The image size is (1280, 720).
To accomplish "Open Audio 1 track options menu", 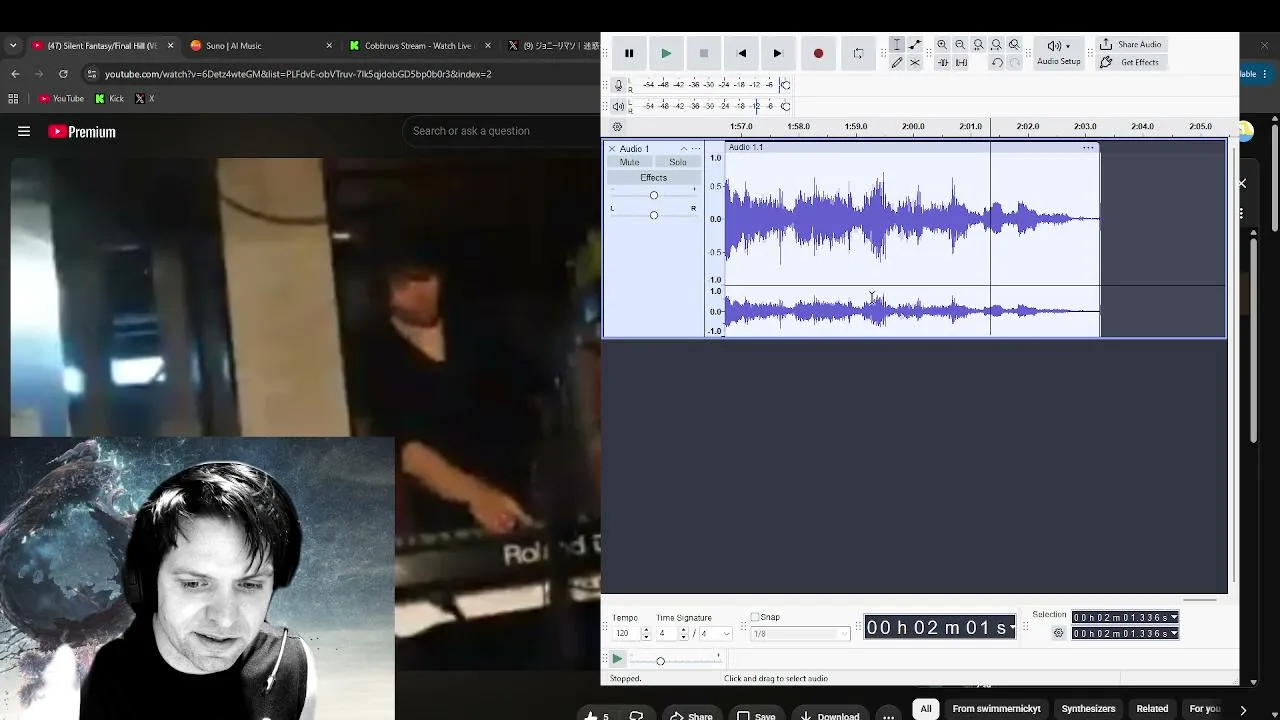I will [x=696, y=149].
